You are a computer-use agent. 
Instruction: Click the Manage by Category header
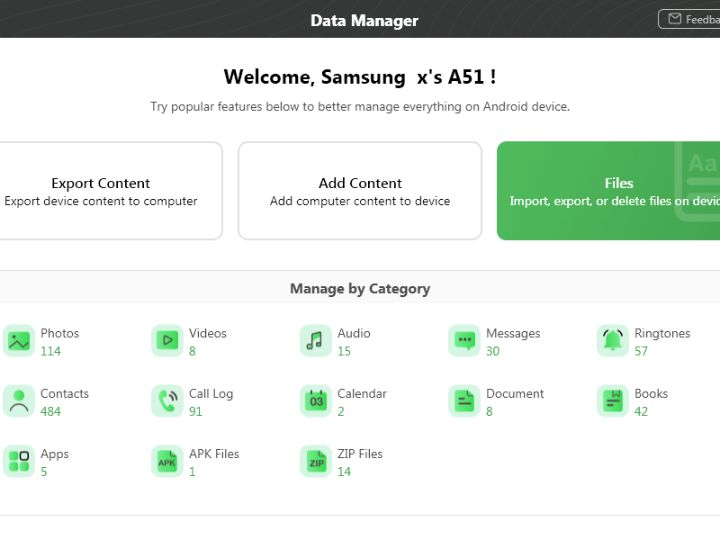360,289
